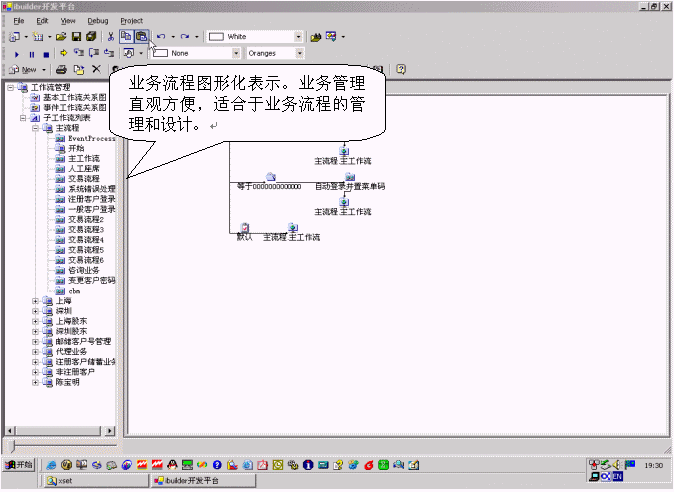Select 交易流程2 in the workflow tree
The image size is (674, 492).
point(85,219)
